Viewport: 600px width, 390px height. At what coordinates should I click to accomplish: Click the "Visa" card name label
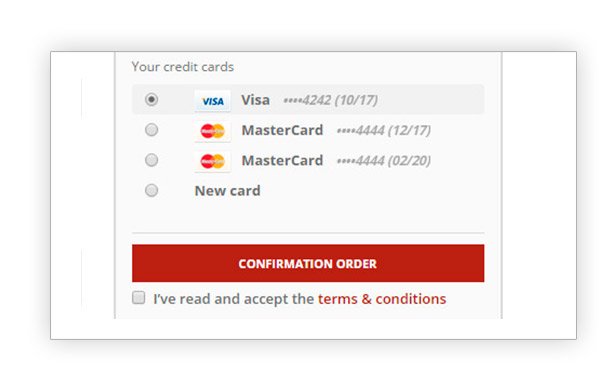(255, 100)
